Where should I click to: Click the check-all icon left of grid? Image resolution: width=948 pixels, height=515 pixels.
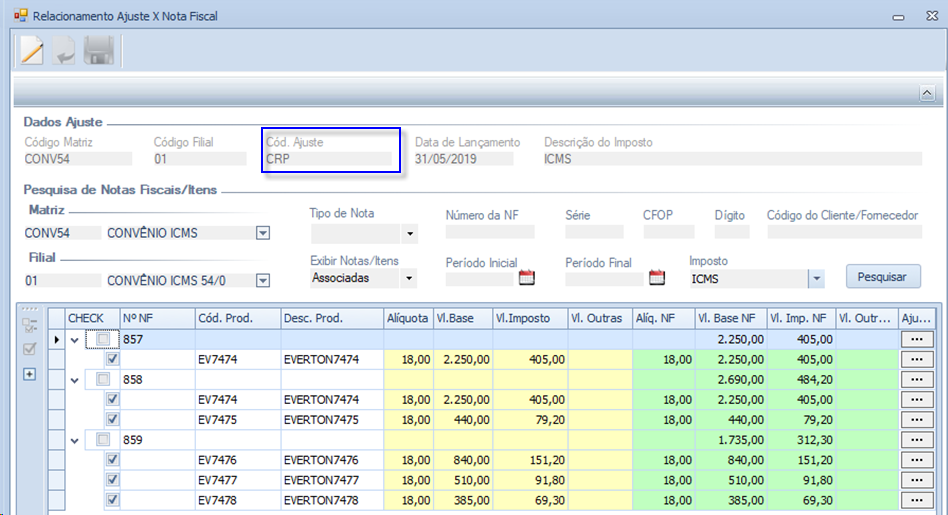click(x=29, y=348)
